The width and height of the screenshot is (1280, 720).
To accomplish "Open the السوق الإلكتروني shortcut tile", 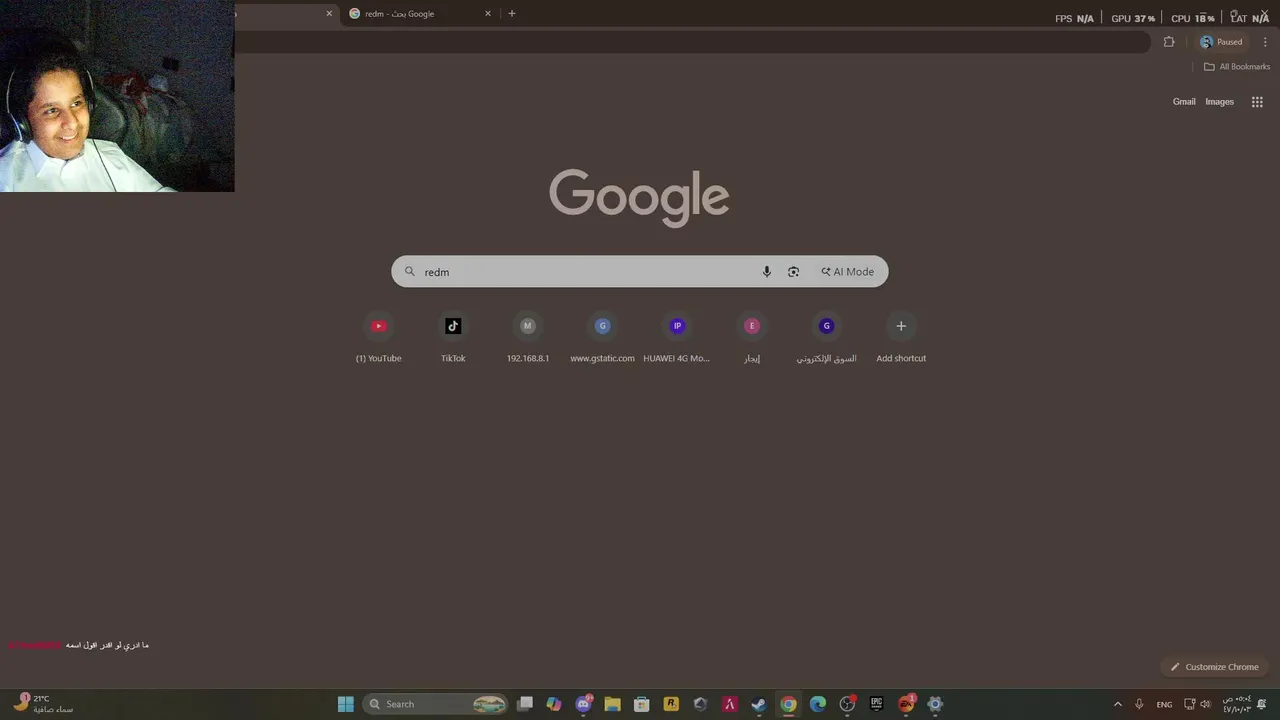I will (x=826, y=339).
